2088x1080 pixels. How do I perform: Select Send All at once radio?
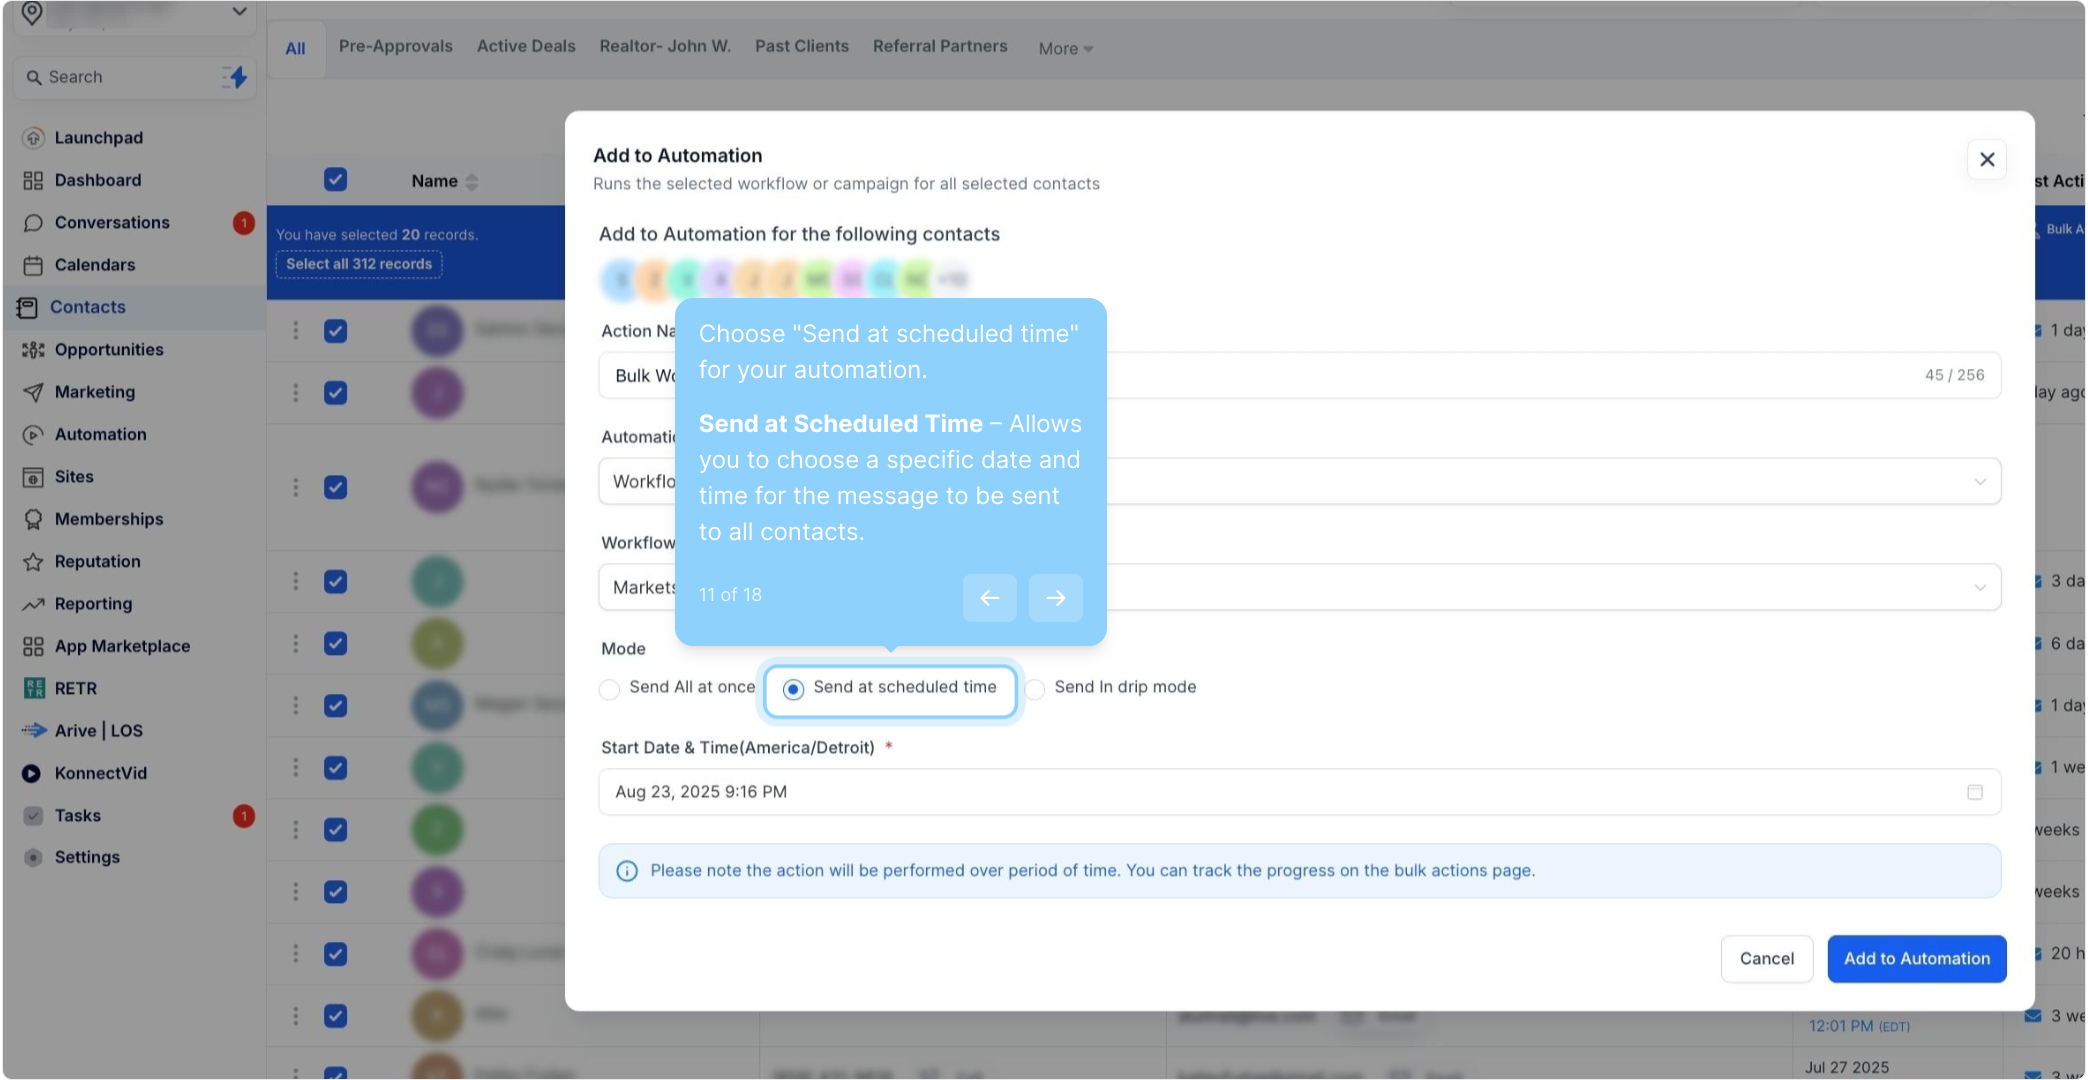(609, 689)
